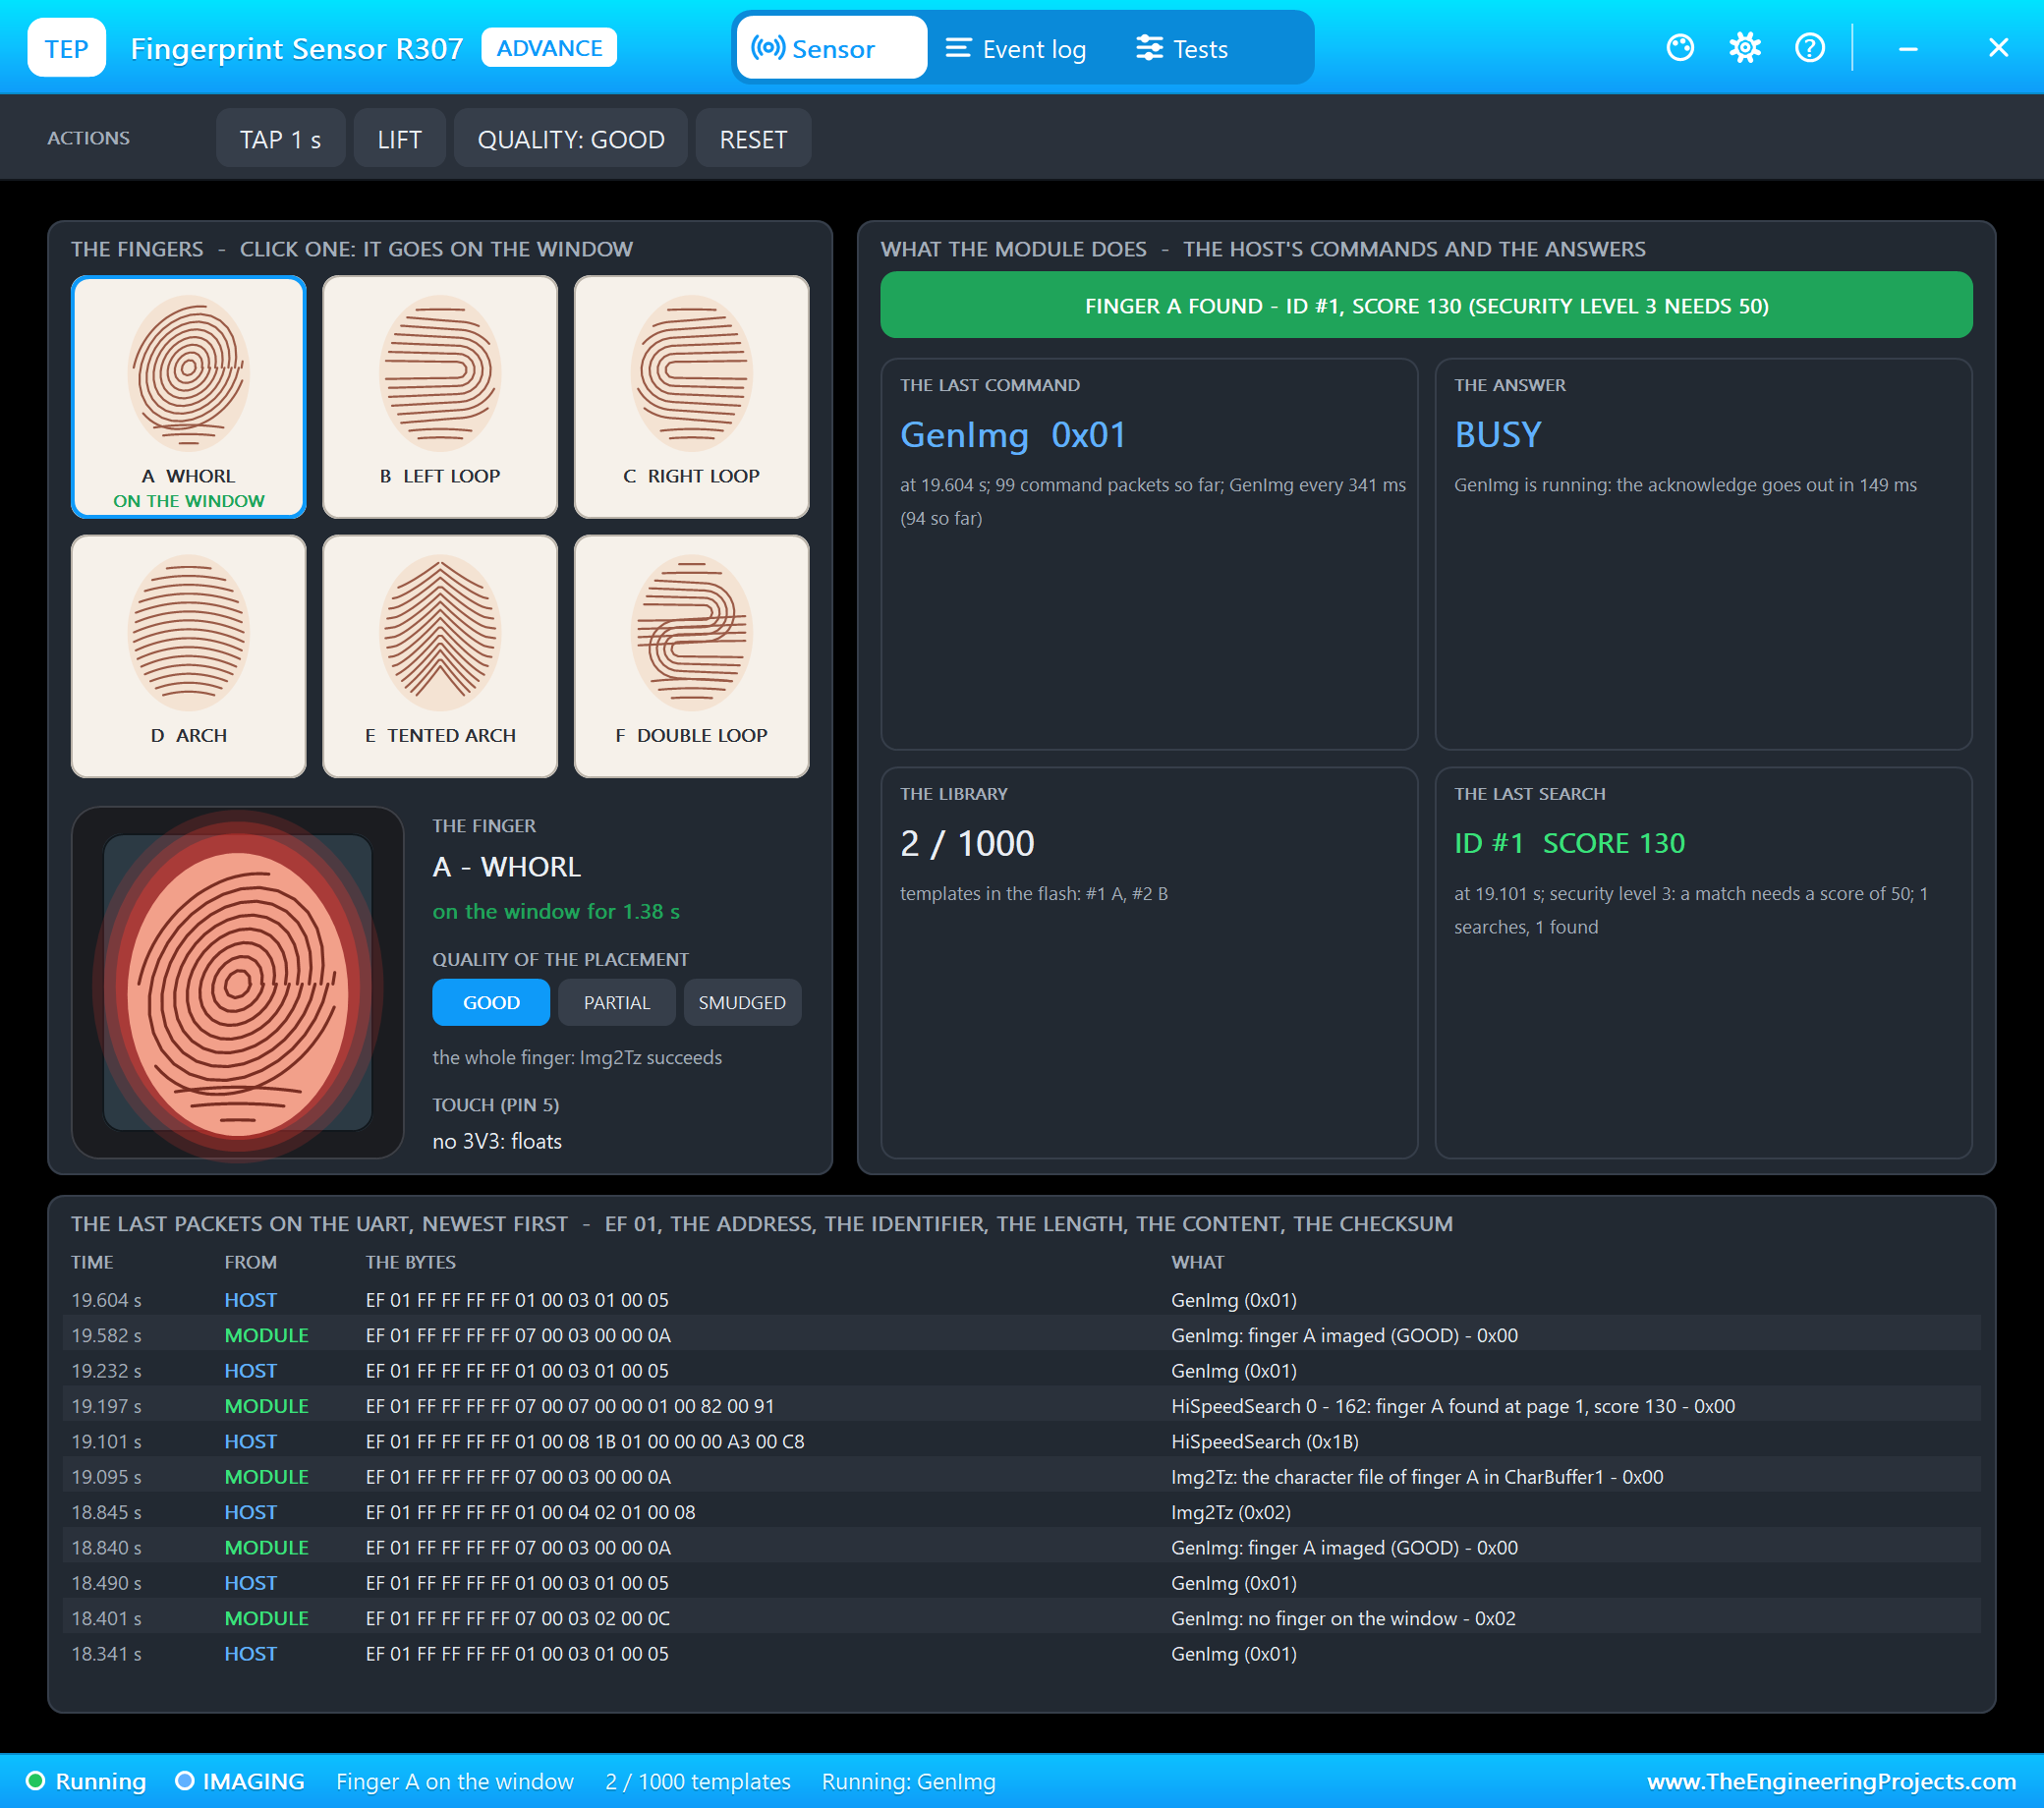Click the FROM column header
The image size is (2044, 1808).
(250, 1262)
